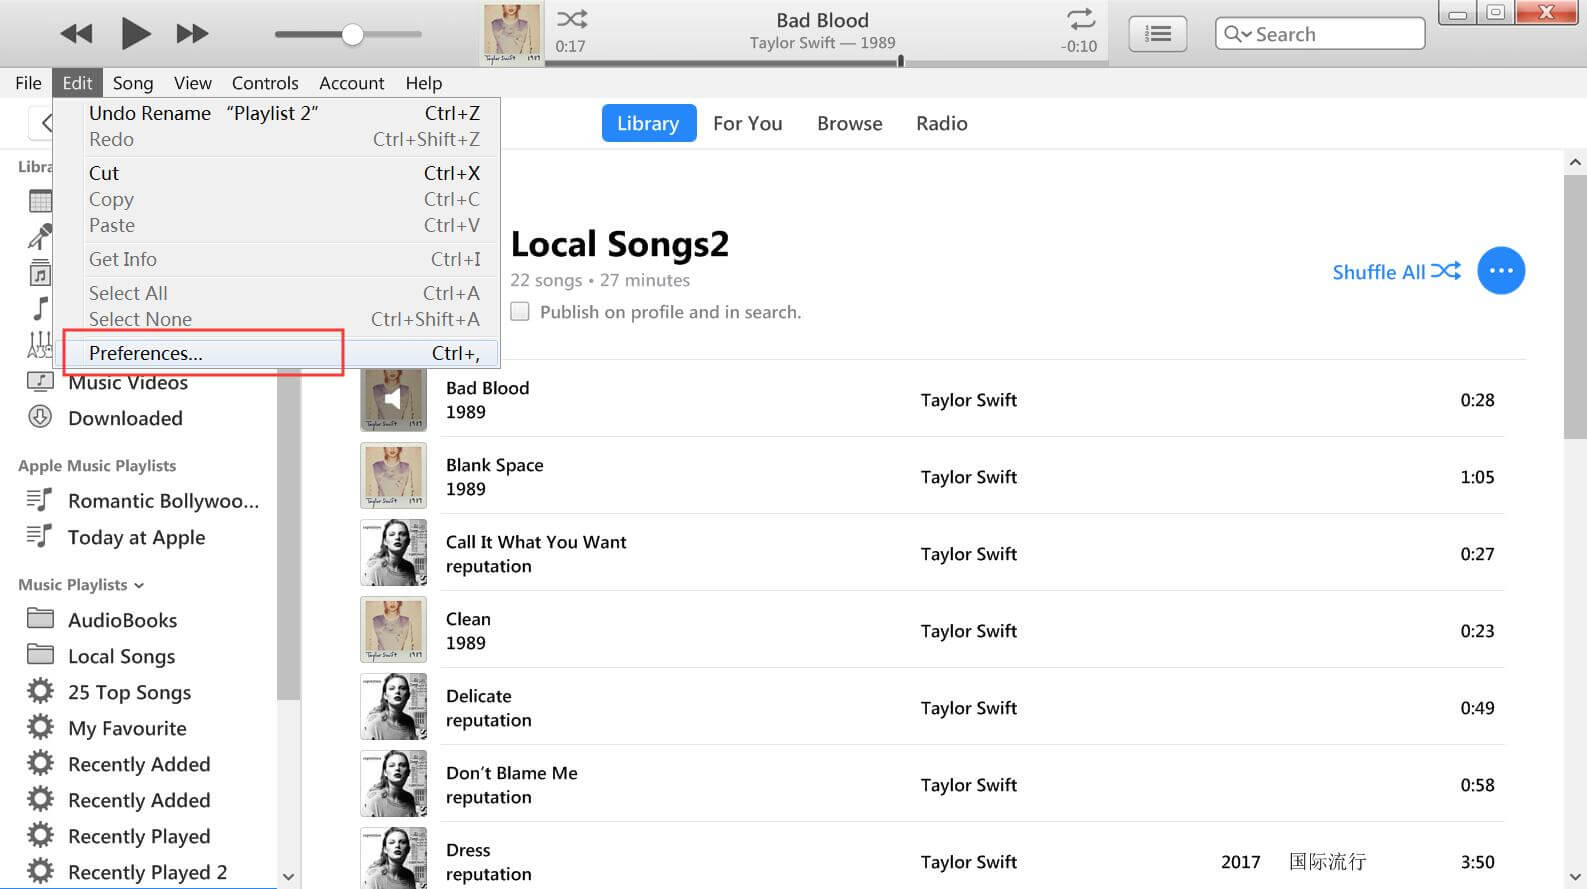Close the Edit menu via its title
This screenshot has height=889, width=1587.
click(77, 83)
